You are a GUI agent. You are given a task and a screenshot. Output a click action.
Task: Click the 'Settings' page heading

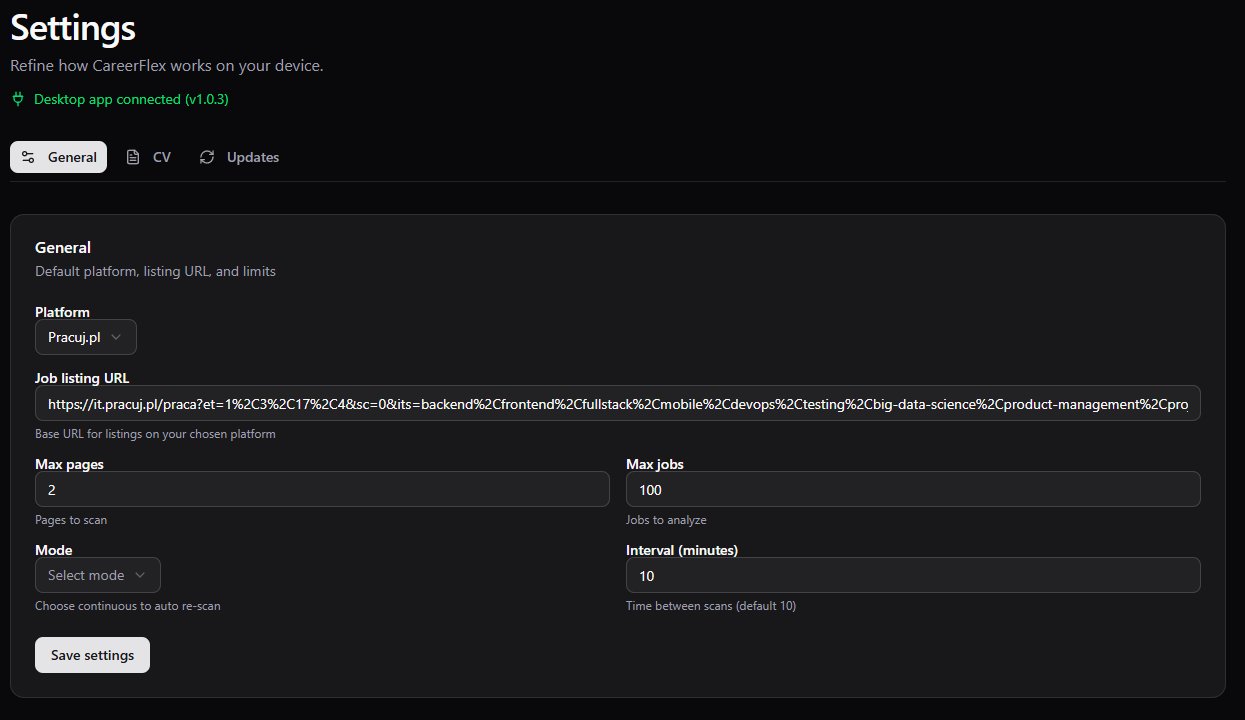tap(73, 28)
